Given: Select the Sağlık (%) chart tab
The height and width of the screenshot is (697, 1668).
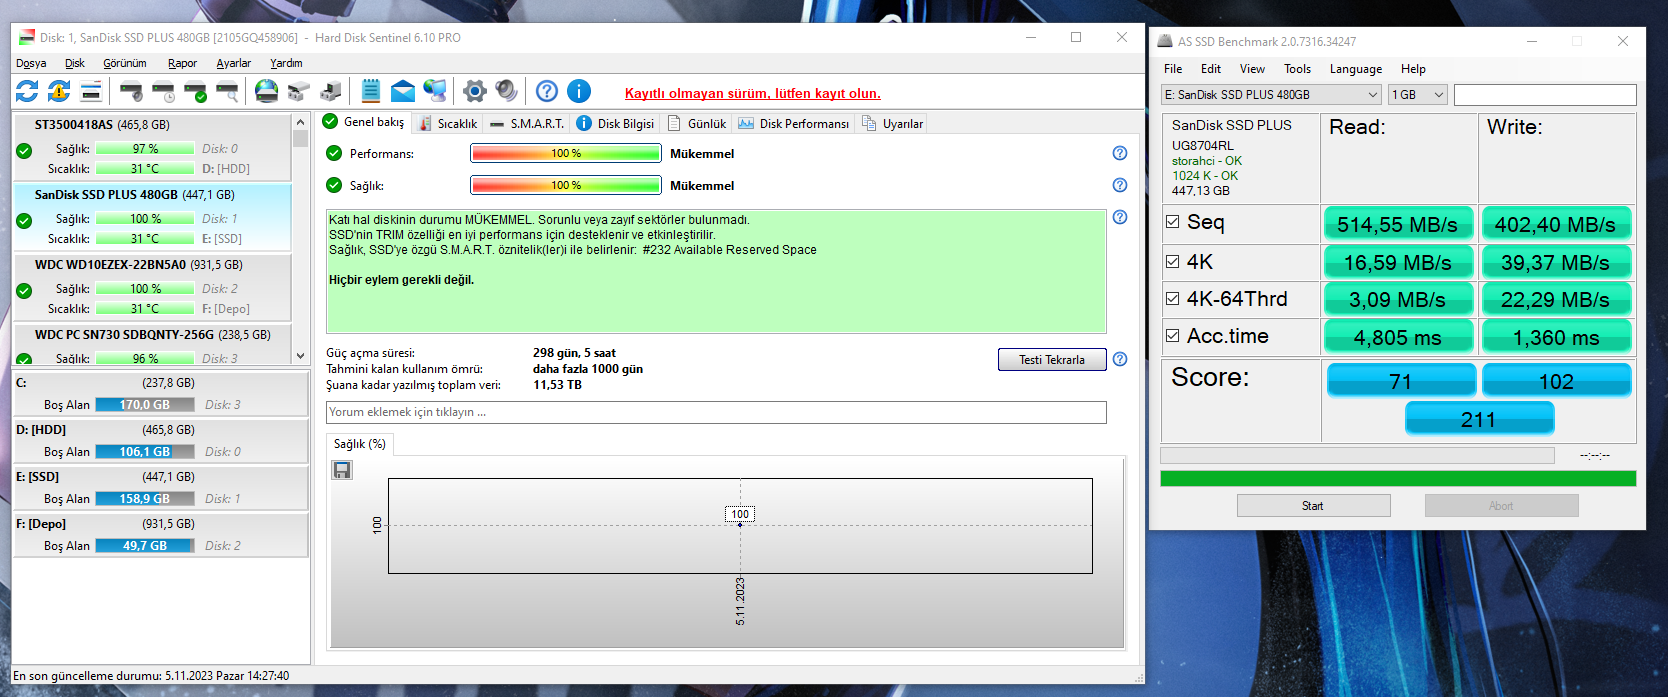Looking at the screenshot, I should [360, 443].
